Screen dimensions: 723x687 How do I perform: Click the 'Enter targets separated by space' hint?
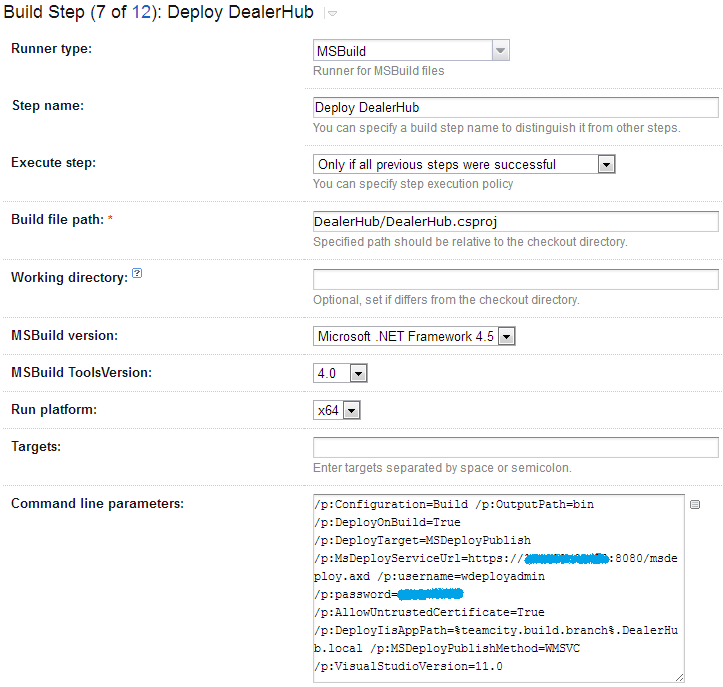pyautogui.click(x=442, y=468)
